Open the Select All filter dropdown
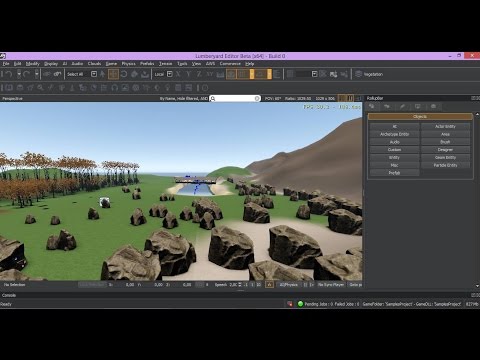 coord(94,74)
